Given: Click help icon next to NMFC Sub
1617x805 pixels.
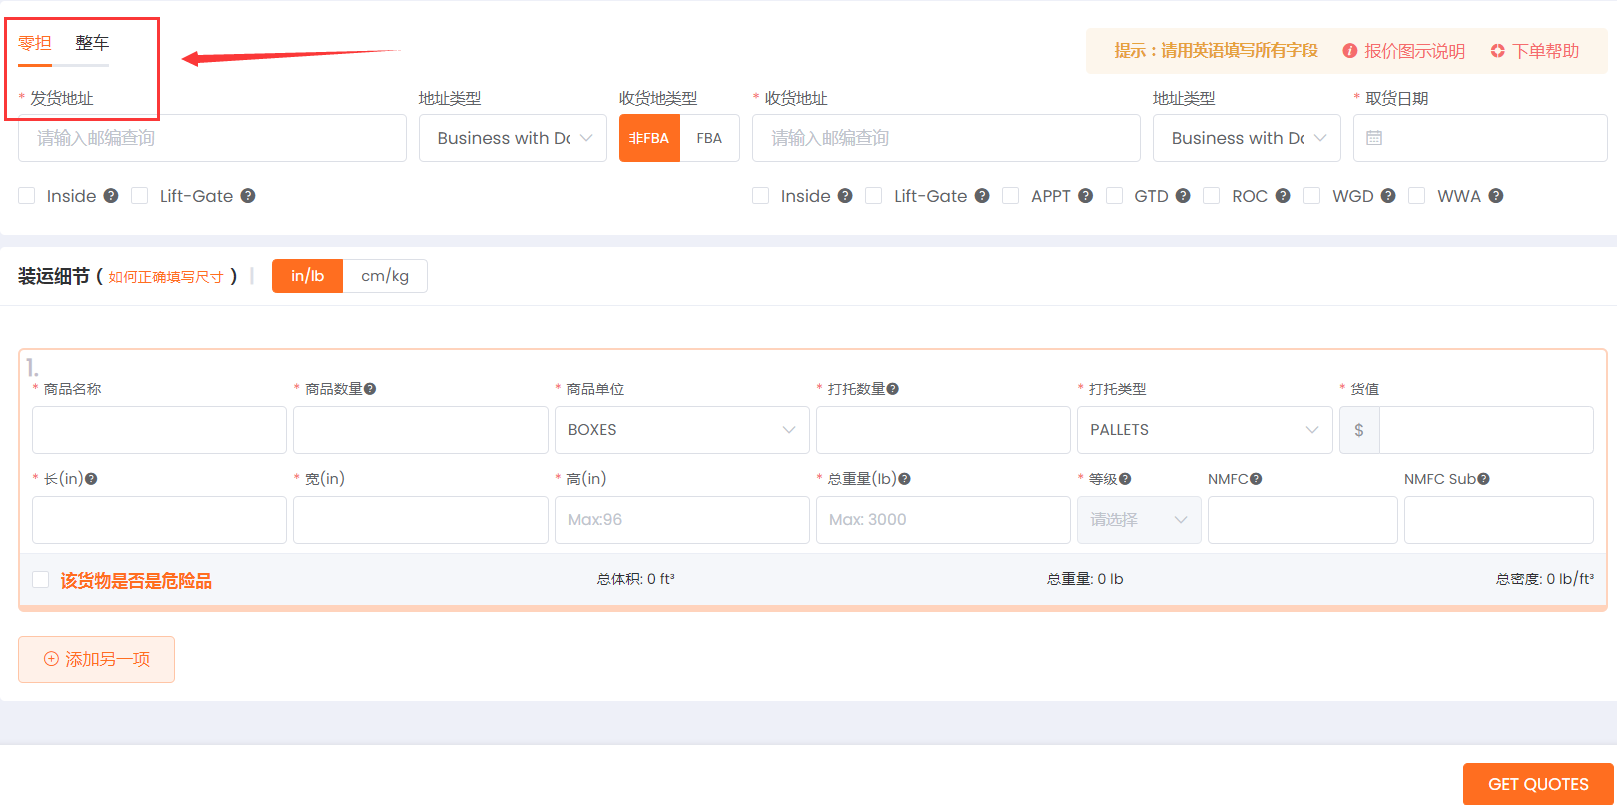Looking at the screenshot, I should click(1484, 479).
